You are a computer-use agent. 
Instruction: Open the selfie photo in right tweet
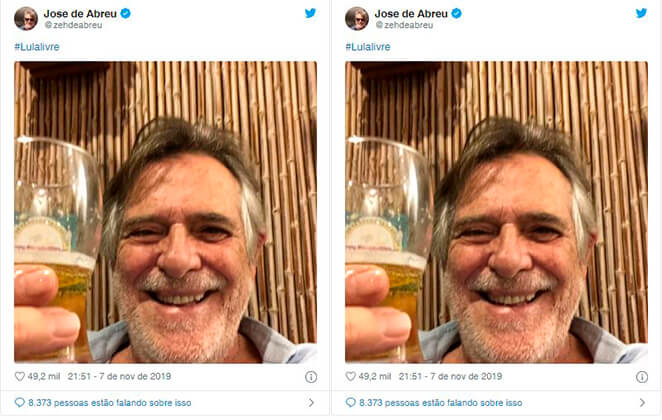(x=497, y=211)
